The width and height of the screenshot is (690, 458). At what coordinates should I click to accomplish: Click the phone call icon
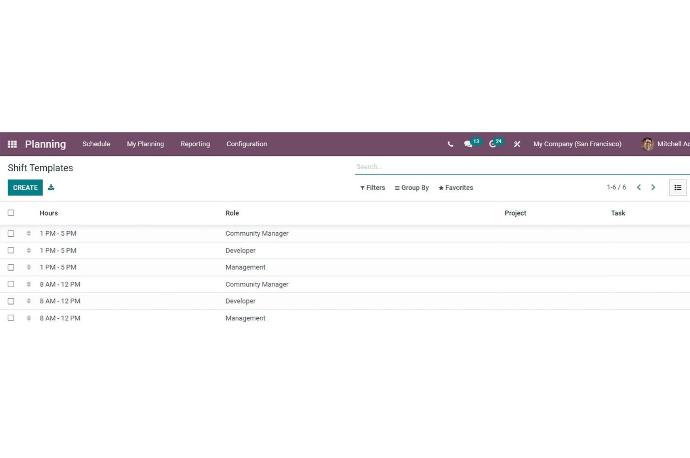(x=450, y=144)
